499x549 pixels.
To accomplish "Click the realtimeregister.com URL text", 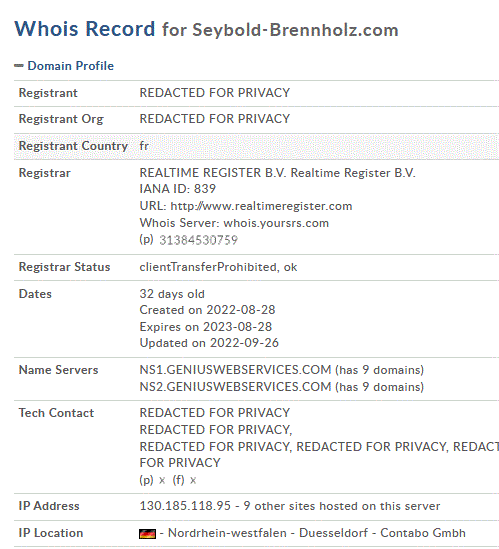I will coord(261,206).
